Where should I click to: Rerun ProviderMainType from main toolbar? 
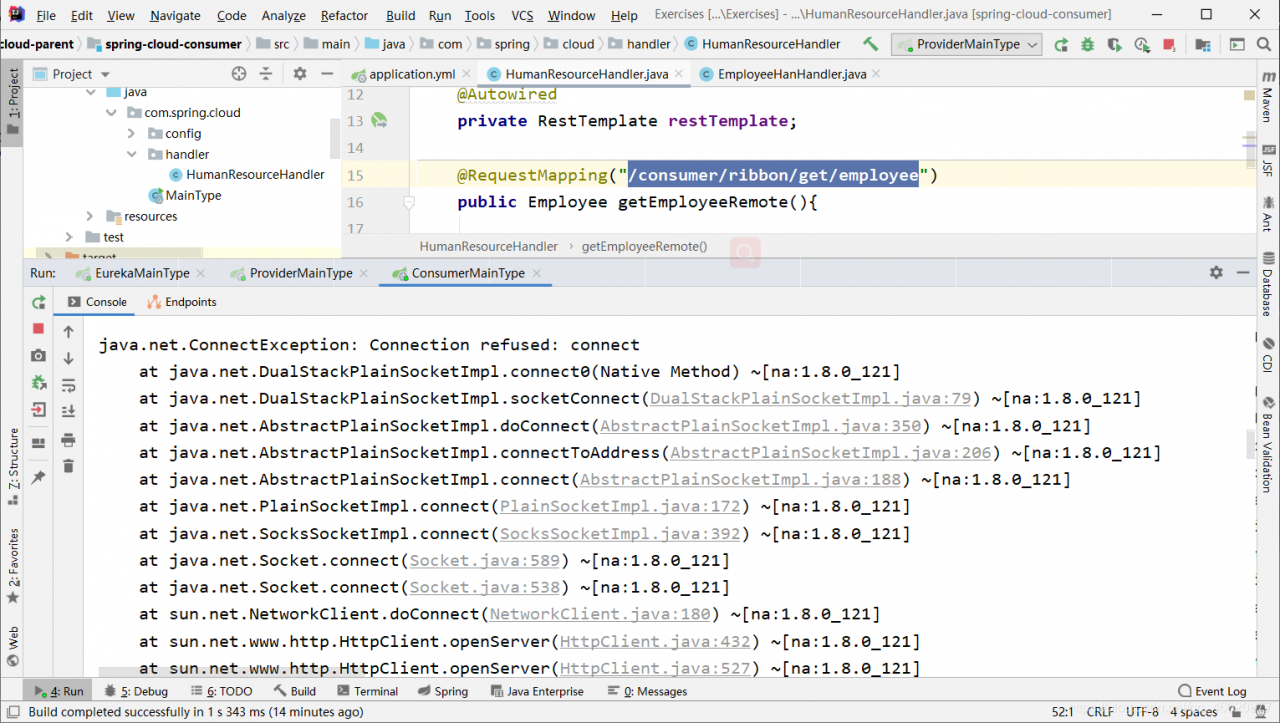[1061, 44]
